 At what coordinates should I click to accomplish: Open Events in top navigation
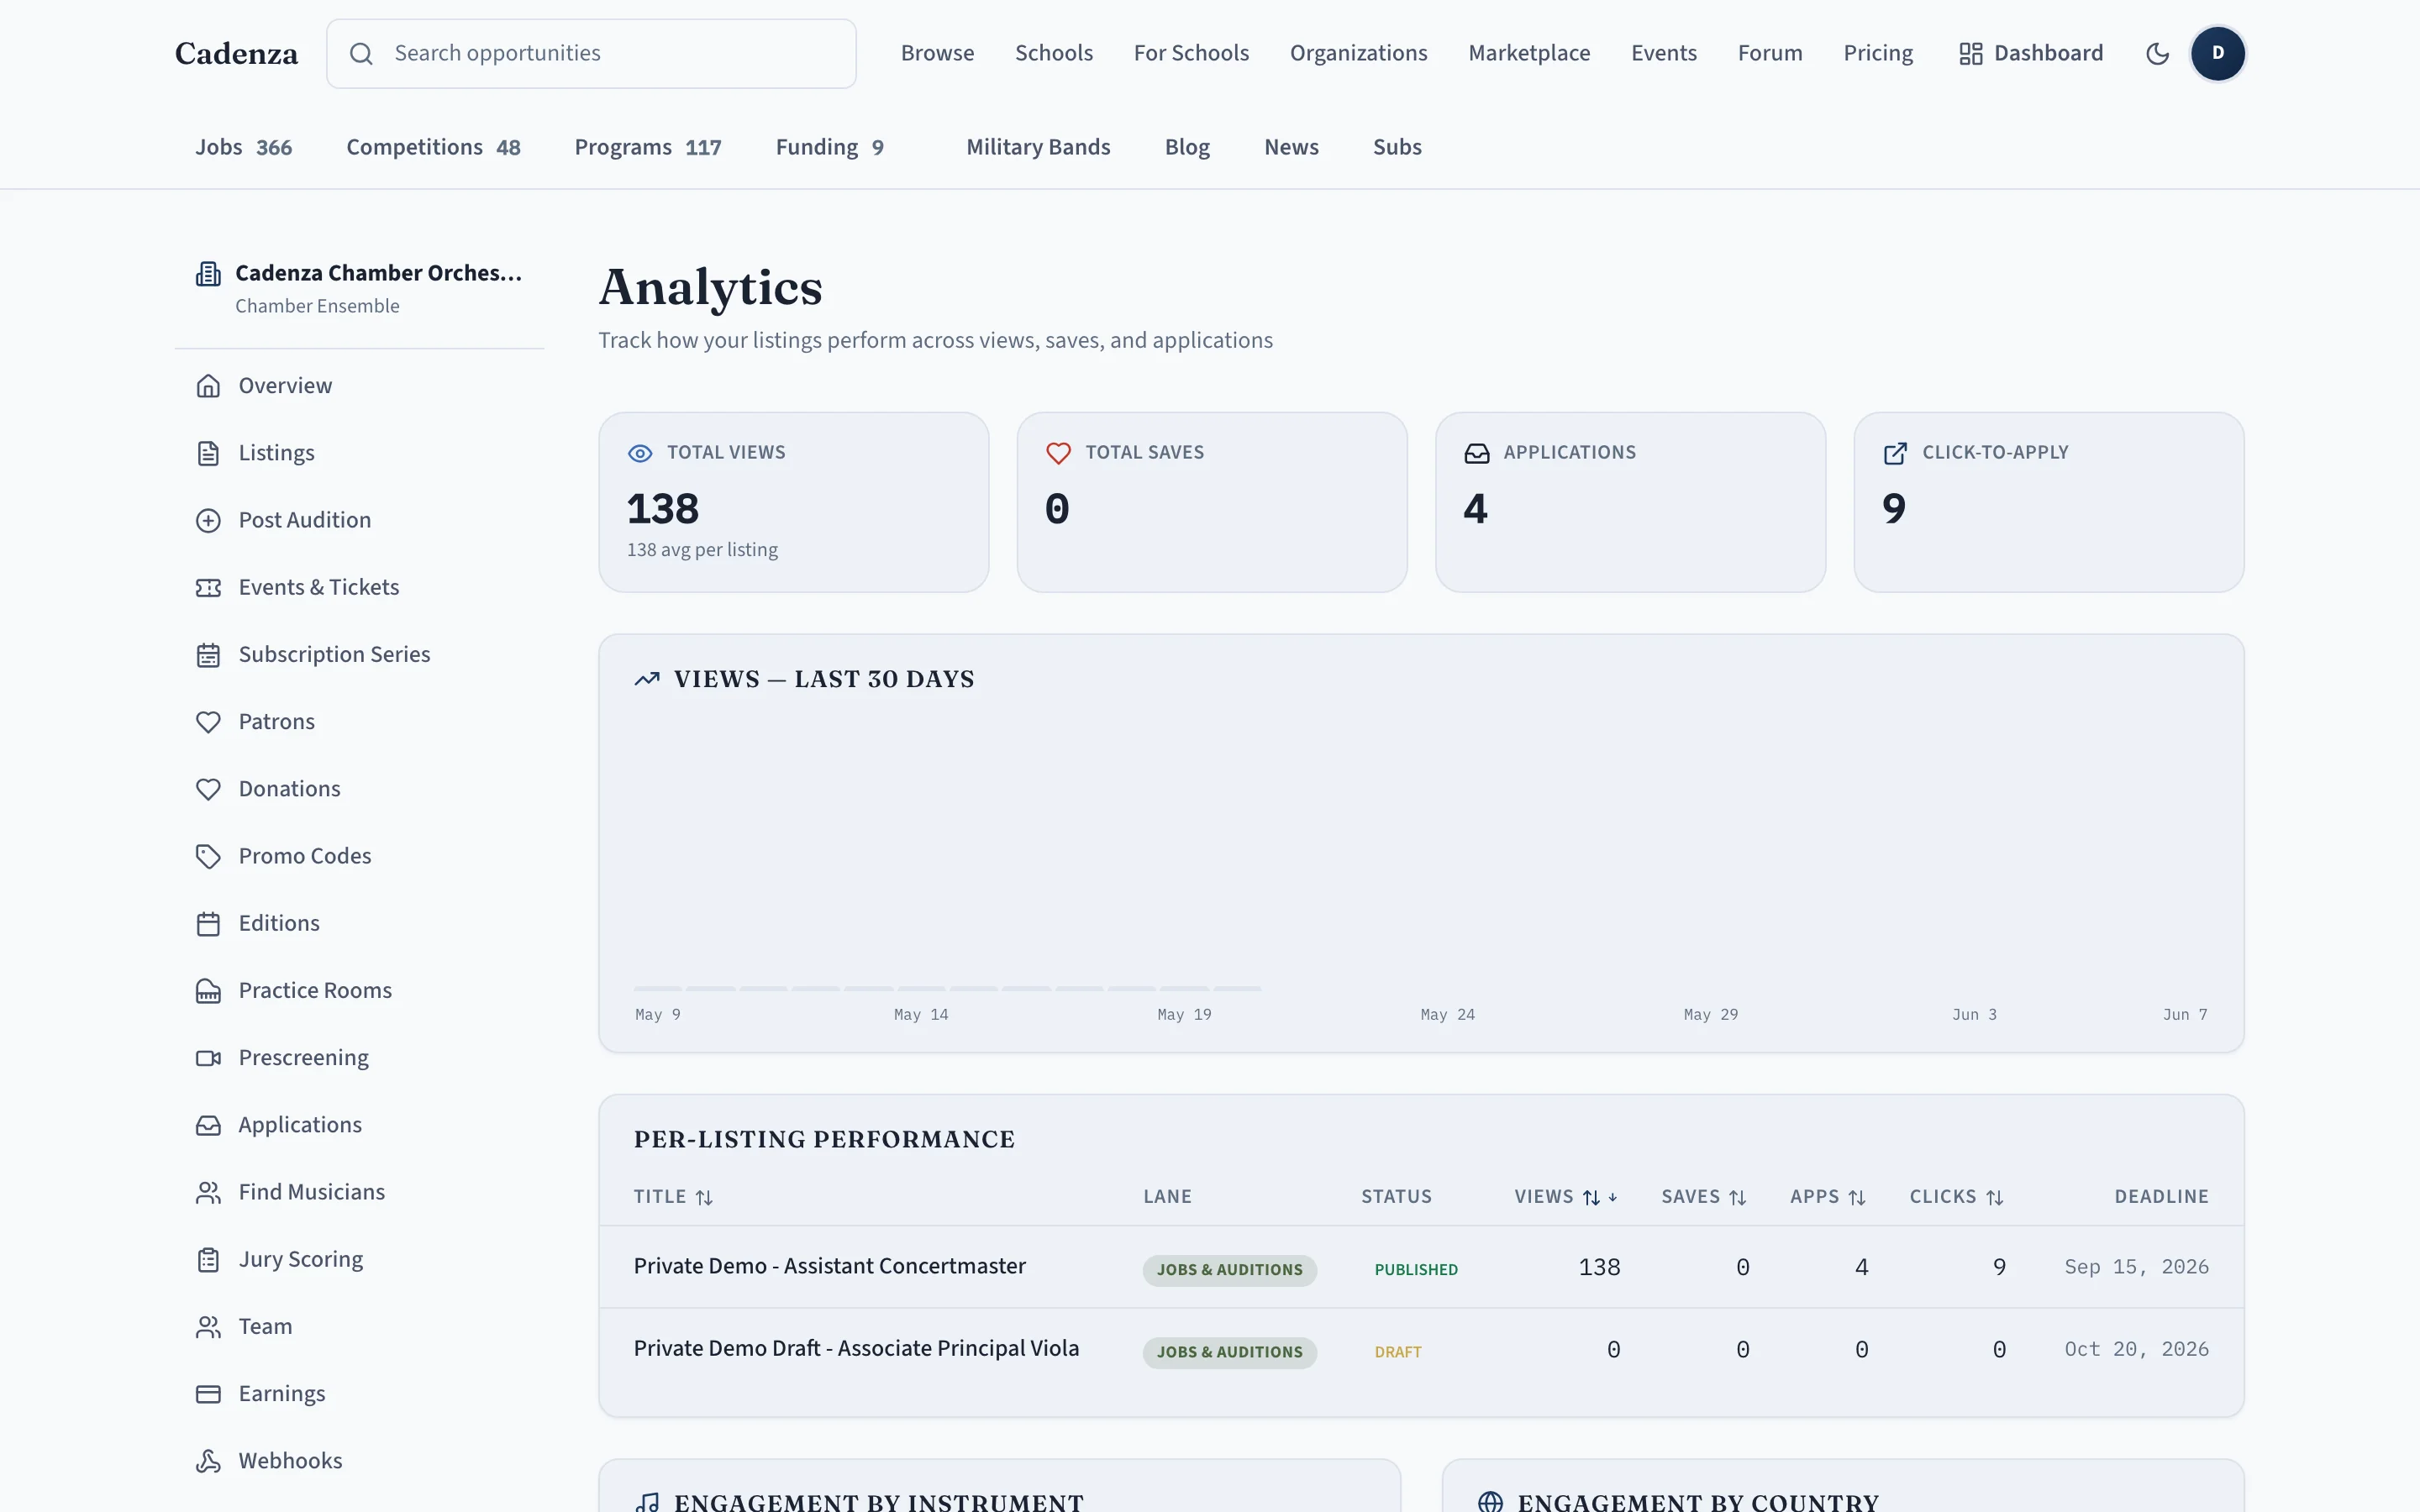(x=1663, y=53)
